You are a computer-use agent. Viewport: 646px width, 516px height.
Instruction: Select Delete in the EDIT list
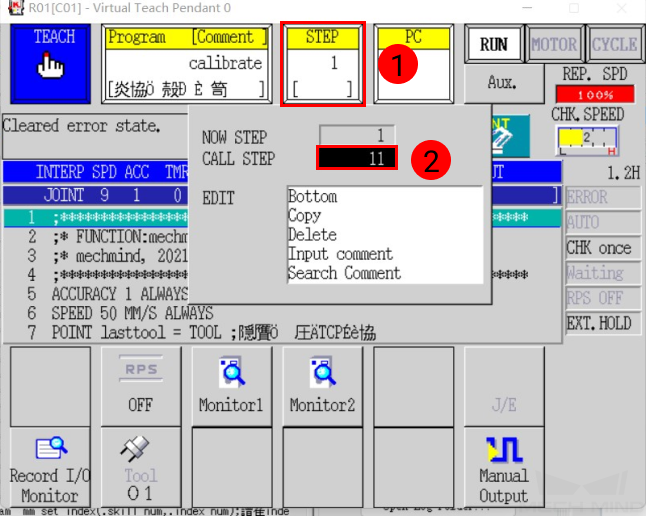click(312, 235)
